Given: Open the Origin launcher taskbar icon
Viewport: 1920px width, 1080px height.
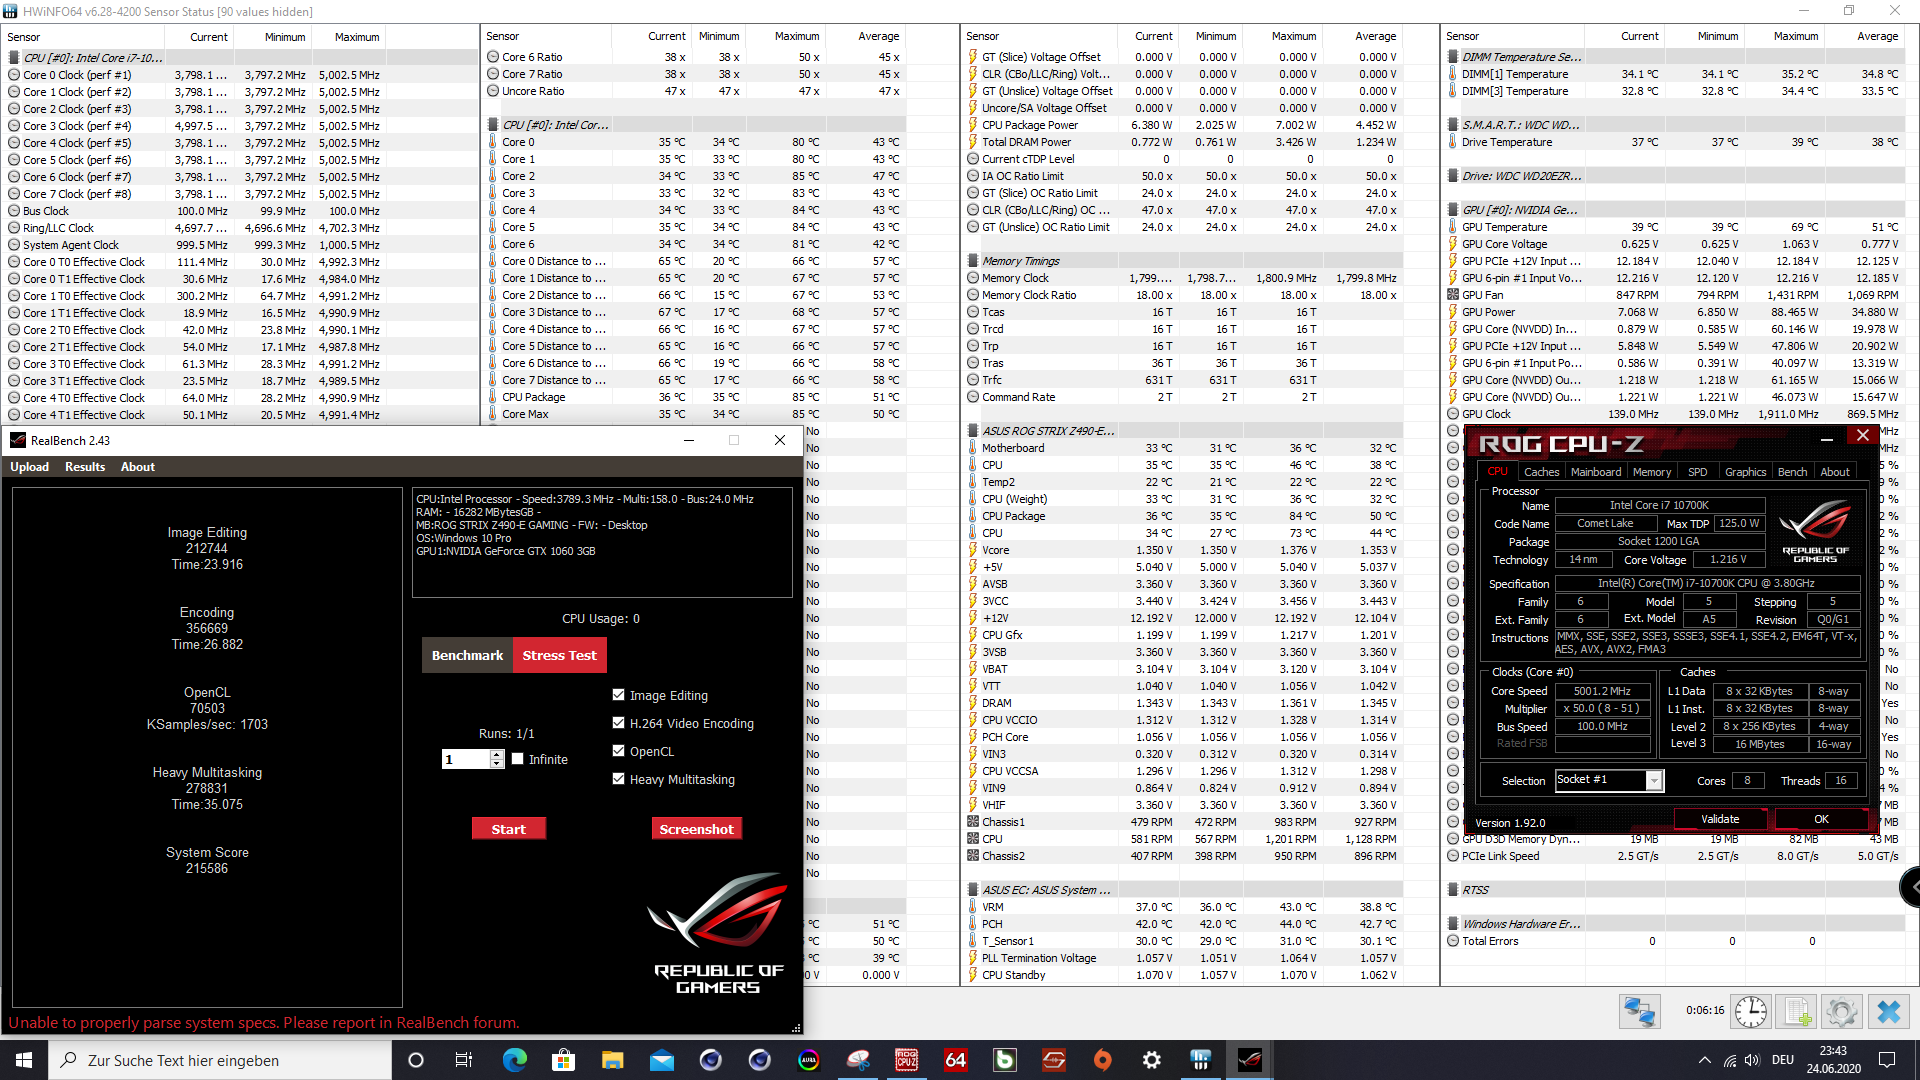Looking at the screenshot, I should [x=1102, y=1060].
